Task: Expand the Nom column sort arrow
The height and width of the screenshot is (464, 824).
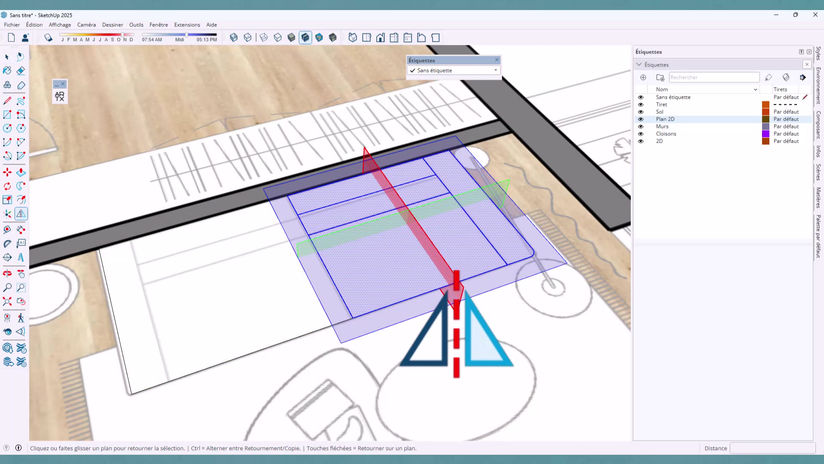Action: click(755, 90)
